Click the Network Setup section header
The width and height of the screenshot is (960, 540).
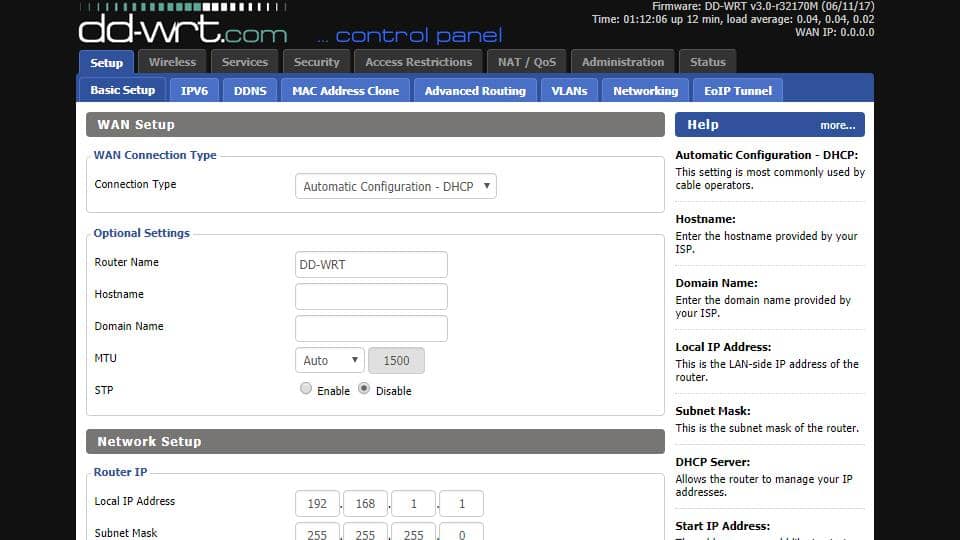(375, 441)
